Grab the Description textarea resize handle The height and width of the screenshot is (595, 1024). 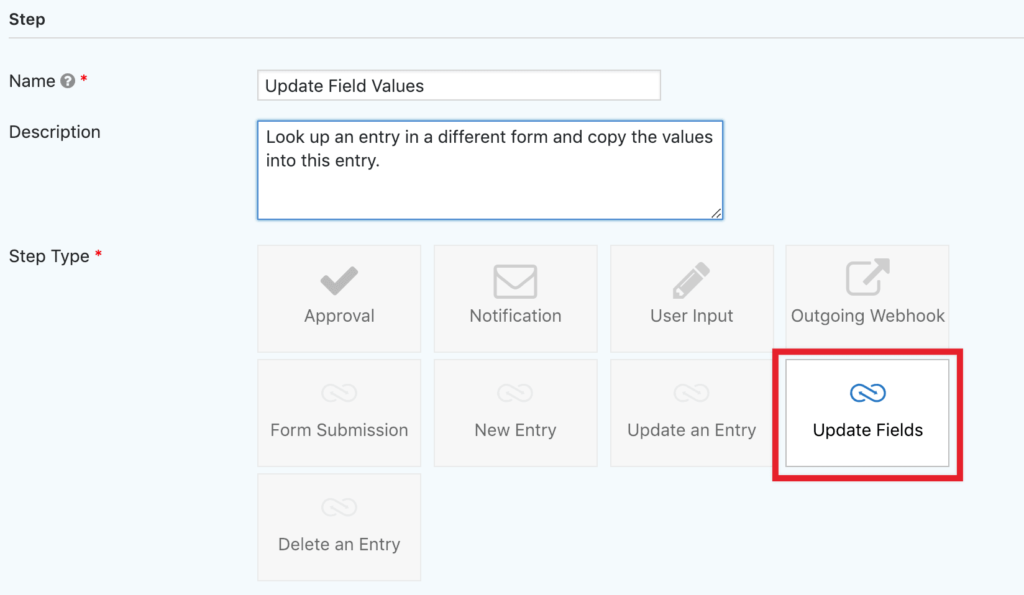pyautogui.click(x=717, y=213)
